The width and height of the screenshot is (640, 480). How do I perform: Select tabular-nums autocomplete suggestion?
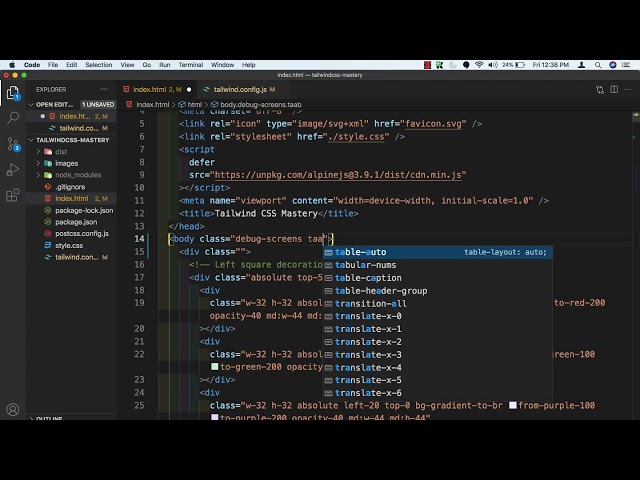coord(438,265)
